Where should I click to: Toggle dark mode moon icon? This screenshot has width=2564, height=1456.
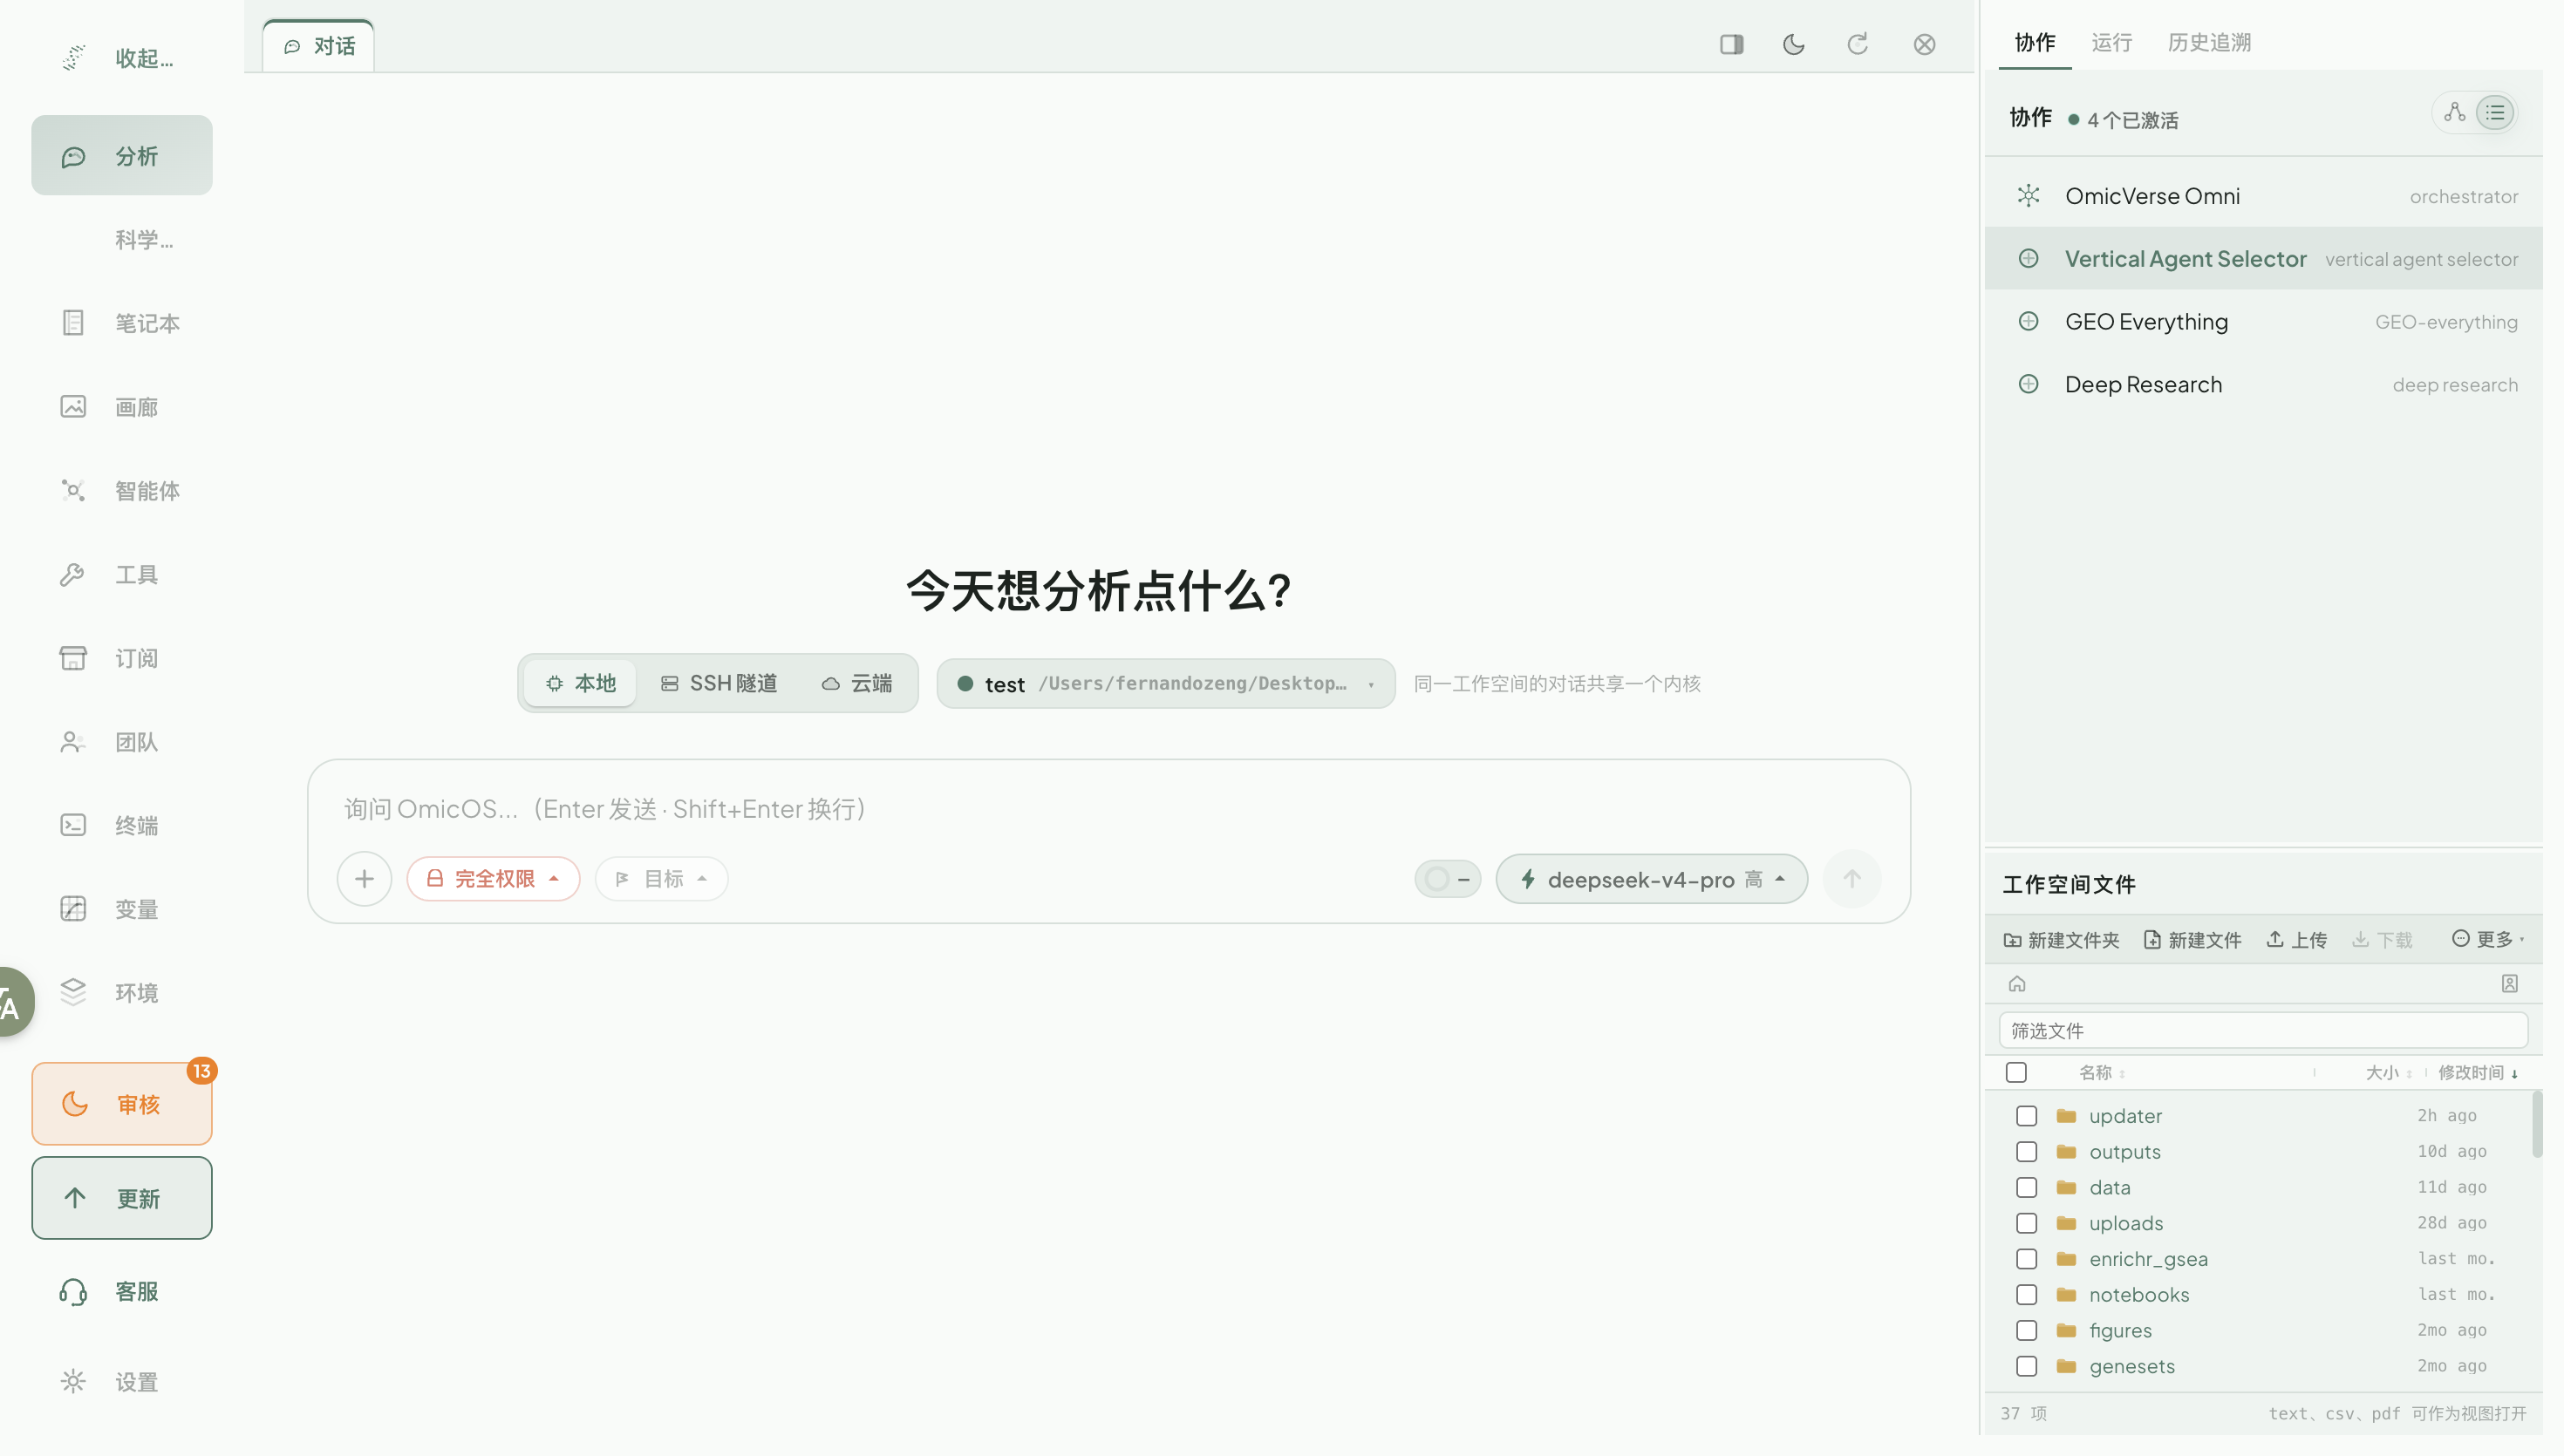[1794, 45]
